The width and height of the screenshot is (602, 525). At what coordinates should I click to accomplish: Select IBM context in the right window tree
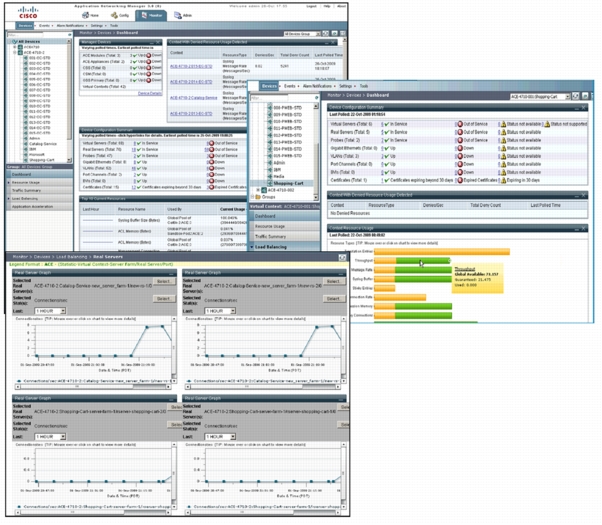pyautogui.click(x=277, y=169)
